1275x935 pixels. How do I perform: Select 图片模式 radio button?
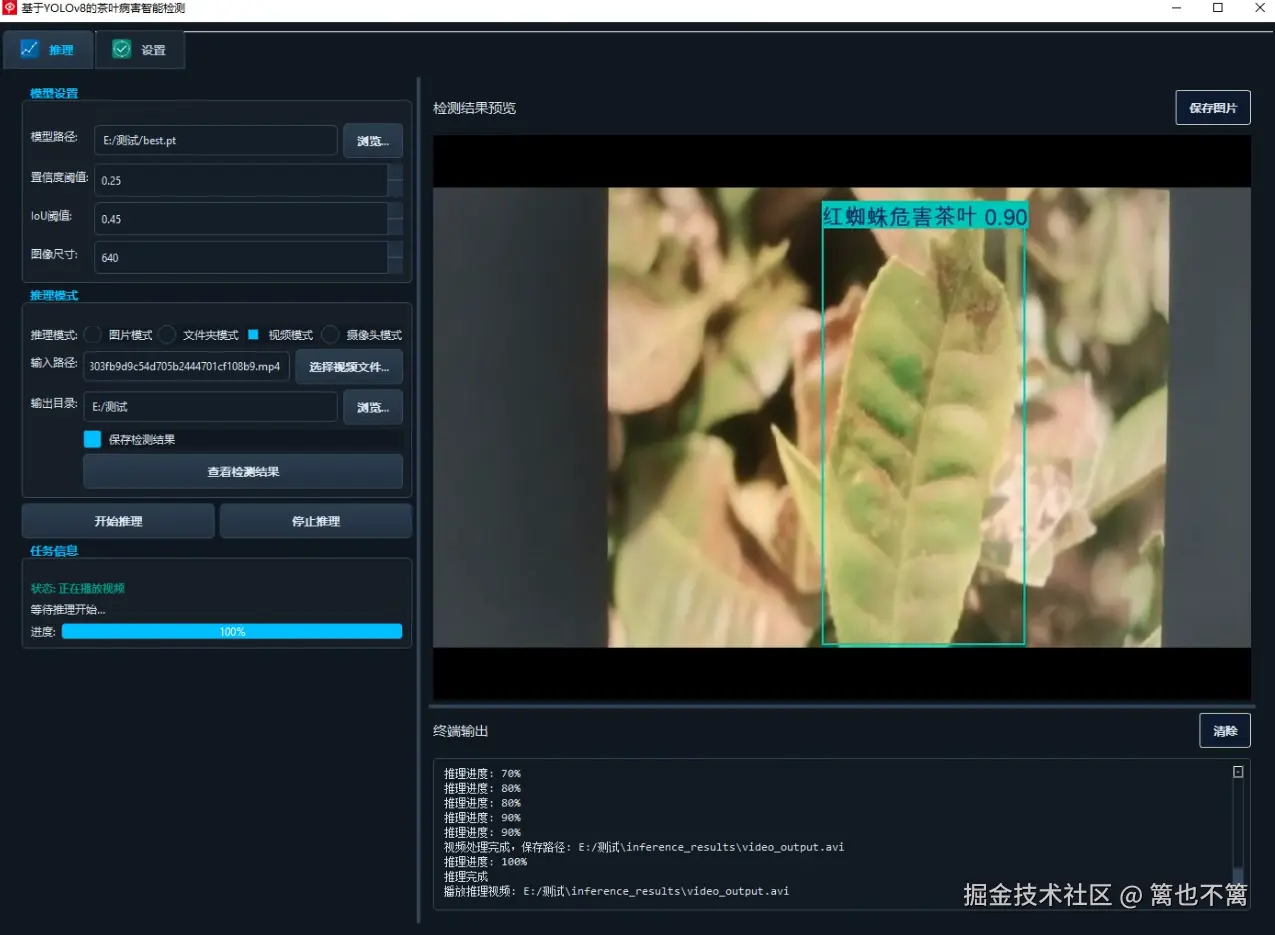(93, 335)
